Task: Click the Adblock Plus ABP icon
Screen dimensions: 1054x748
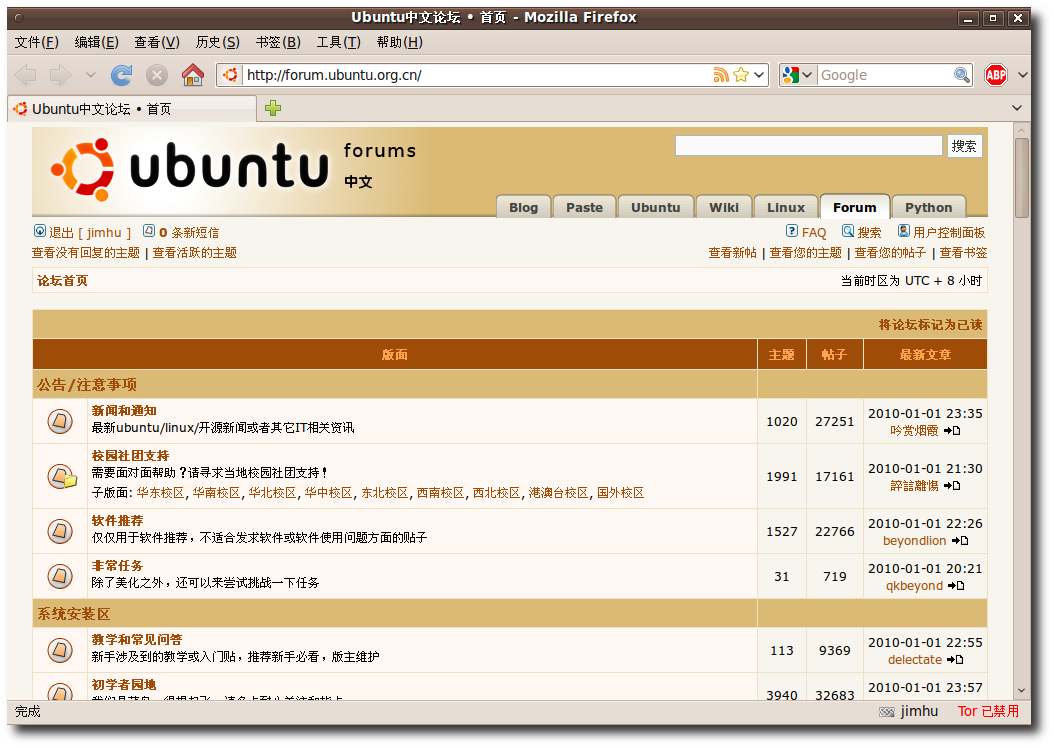Action: click(x=996, y=75)
